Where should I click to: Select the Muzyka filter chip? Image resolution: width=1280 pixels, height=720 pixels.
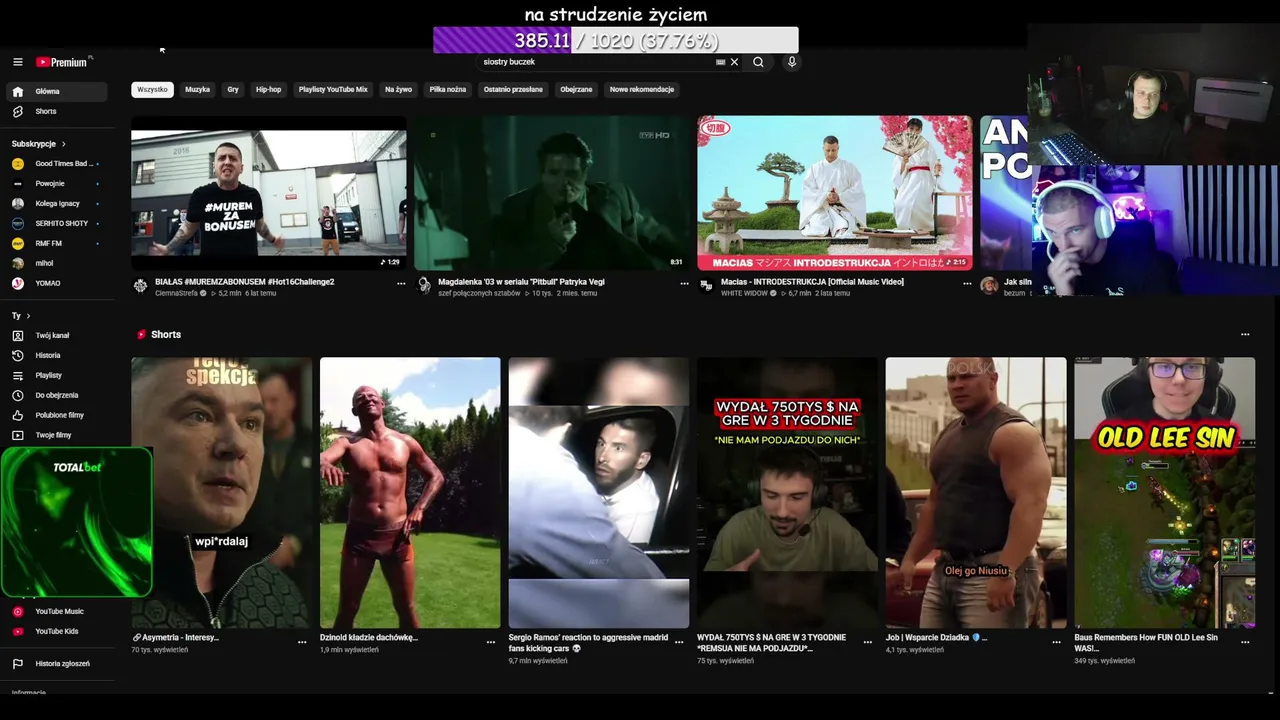[x=197, y=89]
